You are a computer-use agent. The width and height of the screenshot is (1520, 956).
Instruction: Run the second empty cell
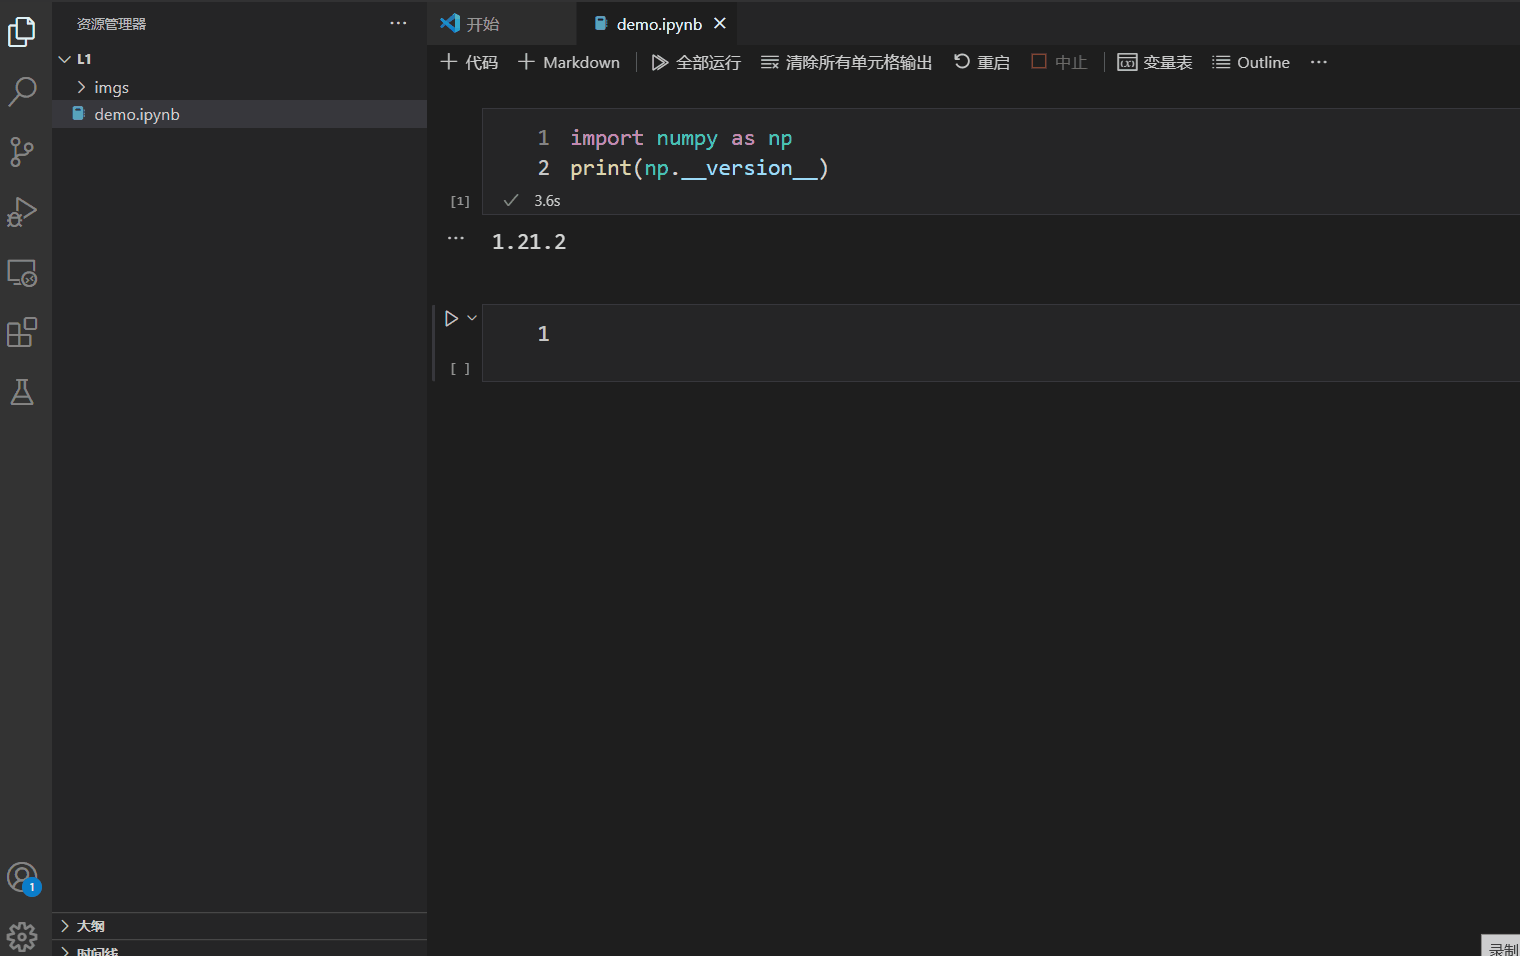tap(451, 318)
